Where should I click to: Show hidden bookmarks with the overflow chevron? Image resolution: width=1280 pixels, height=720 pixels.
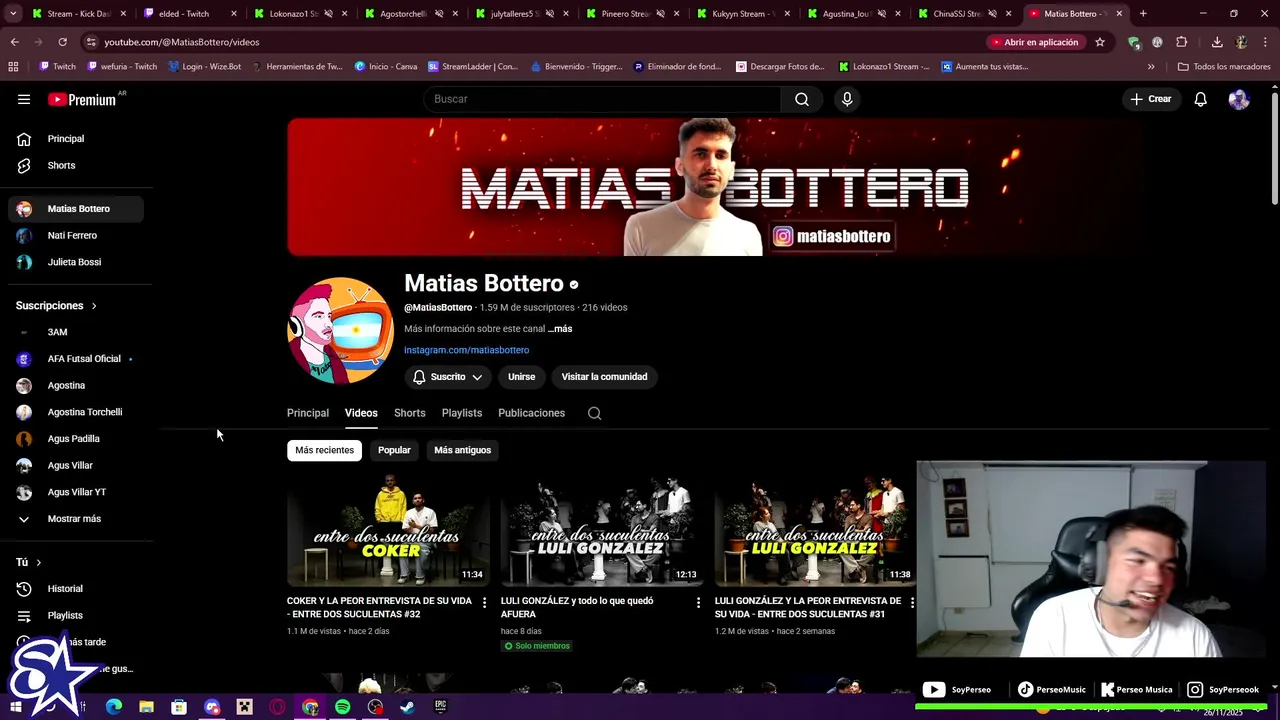1151,67
